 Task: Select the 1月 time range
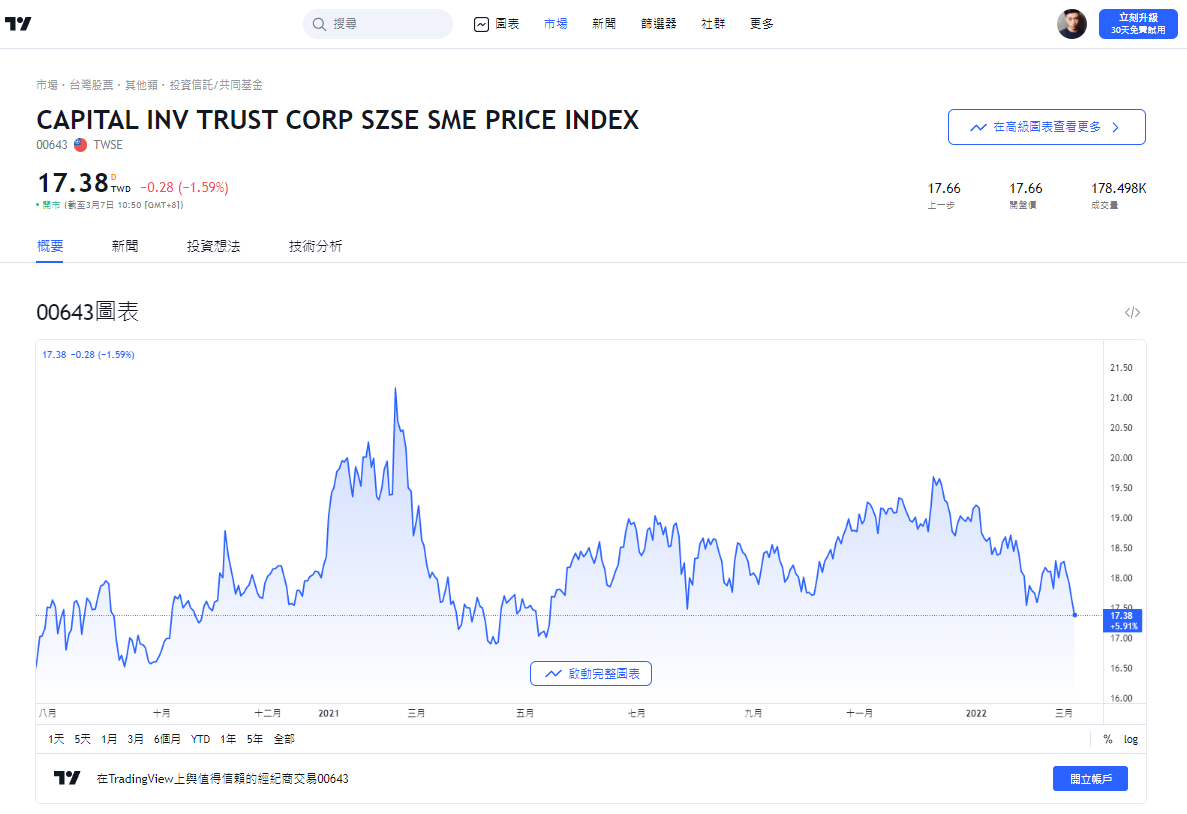(109, 739)
